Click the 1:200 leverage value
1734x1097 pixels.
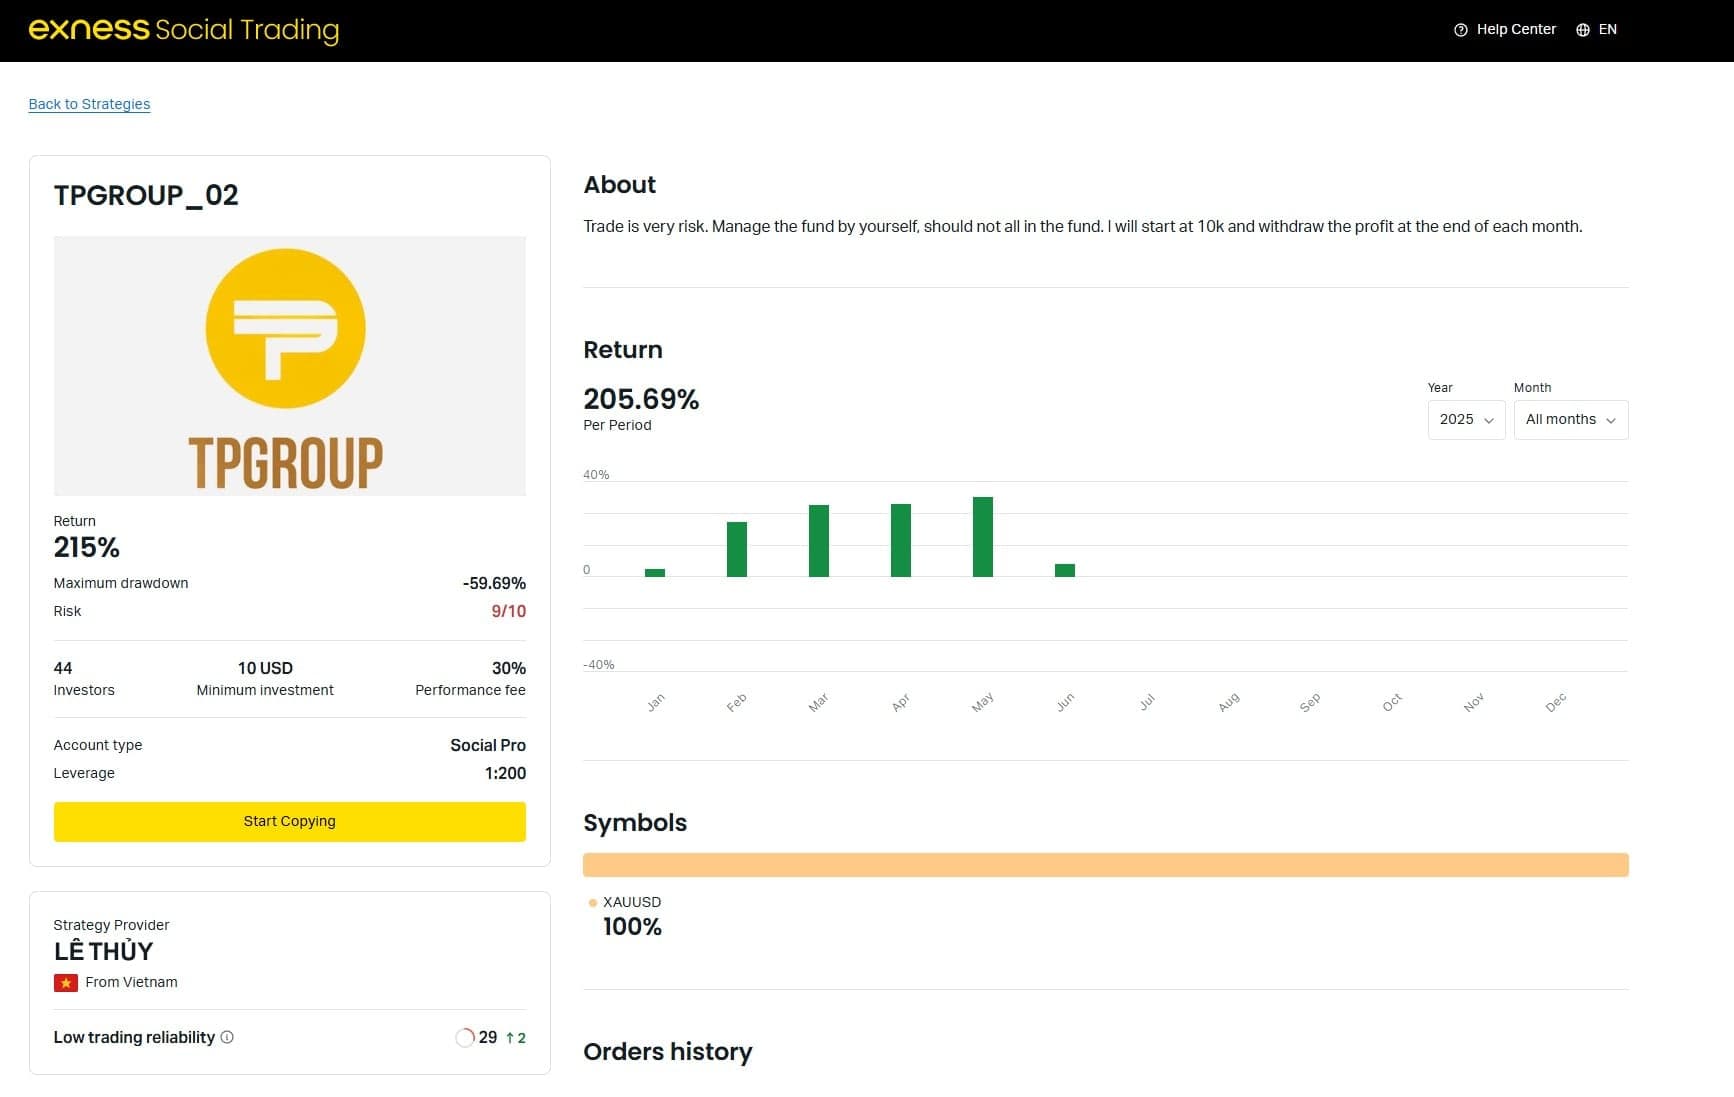(x=505, y=773)
